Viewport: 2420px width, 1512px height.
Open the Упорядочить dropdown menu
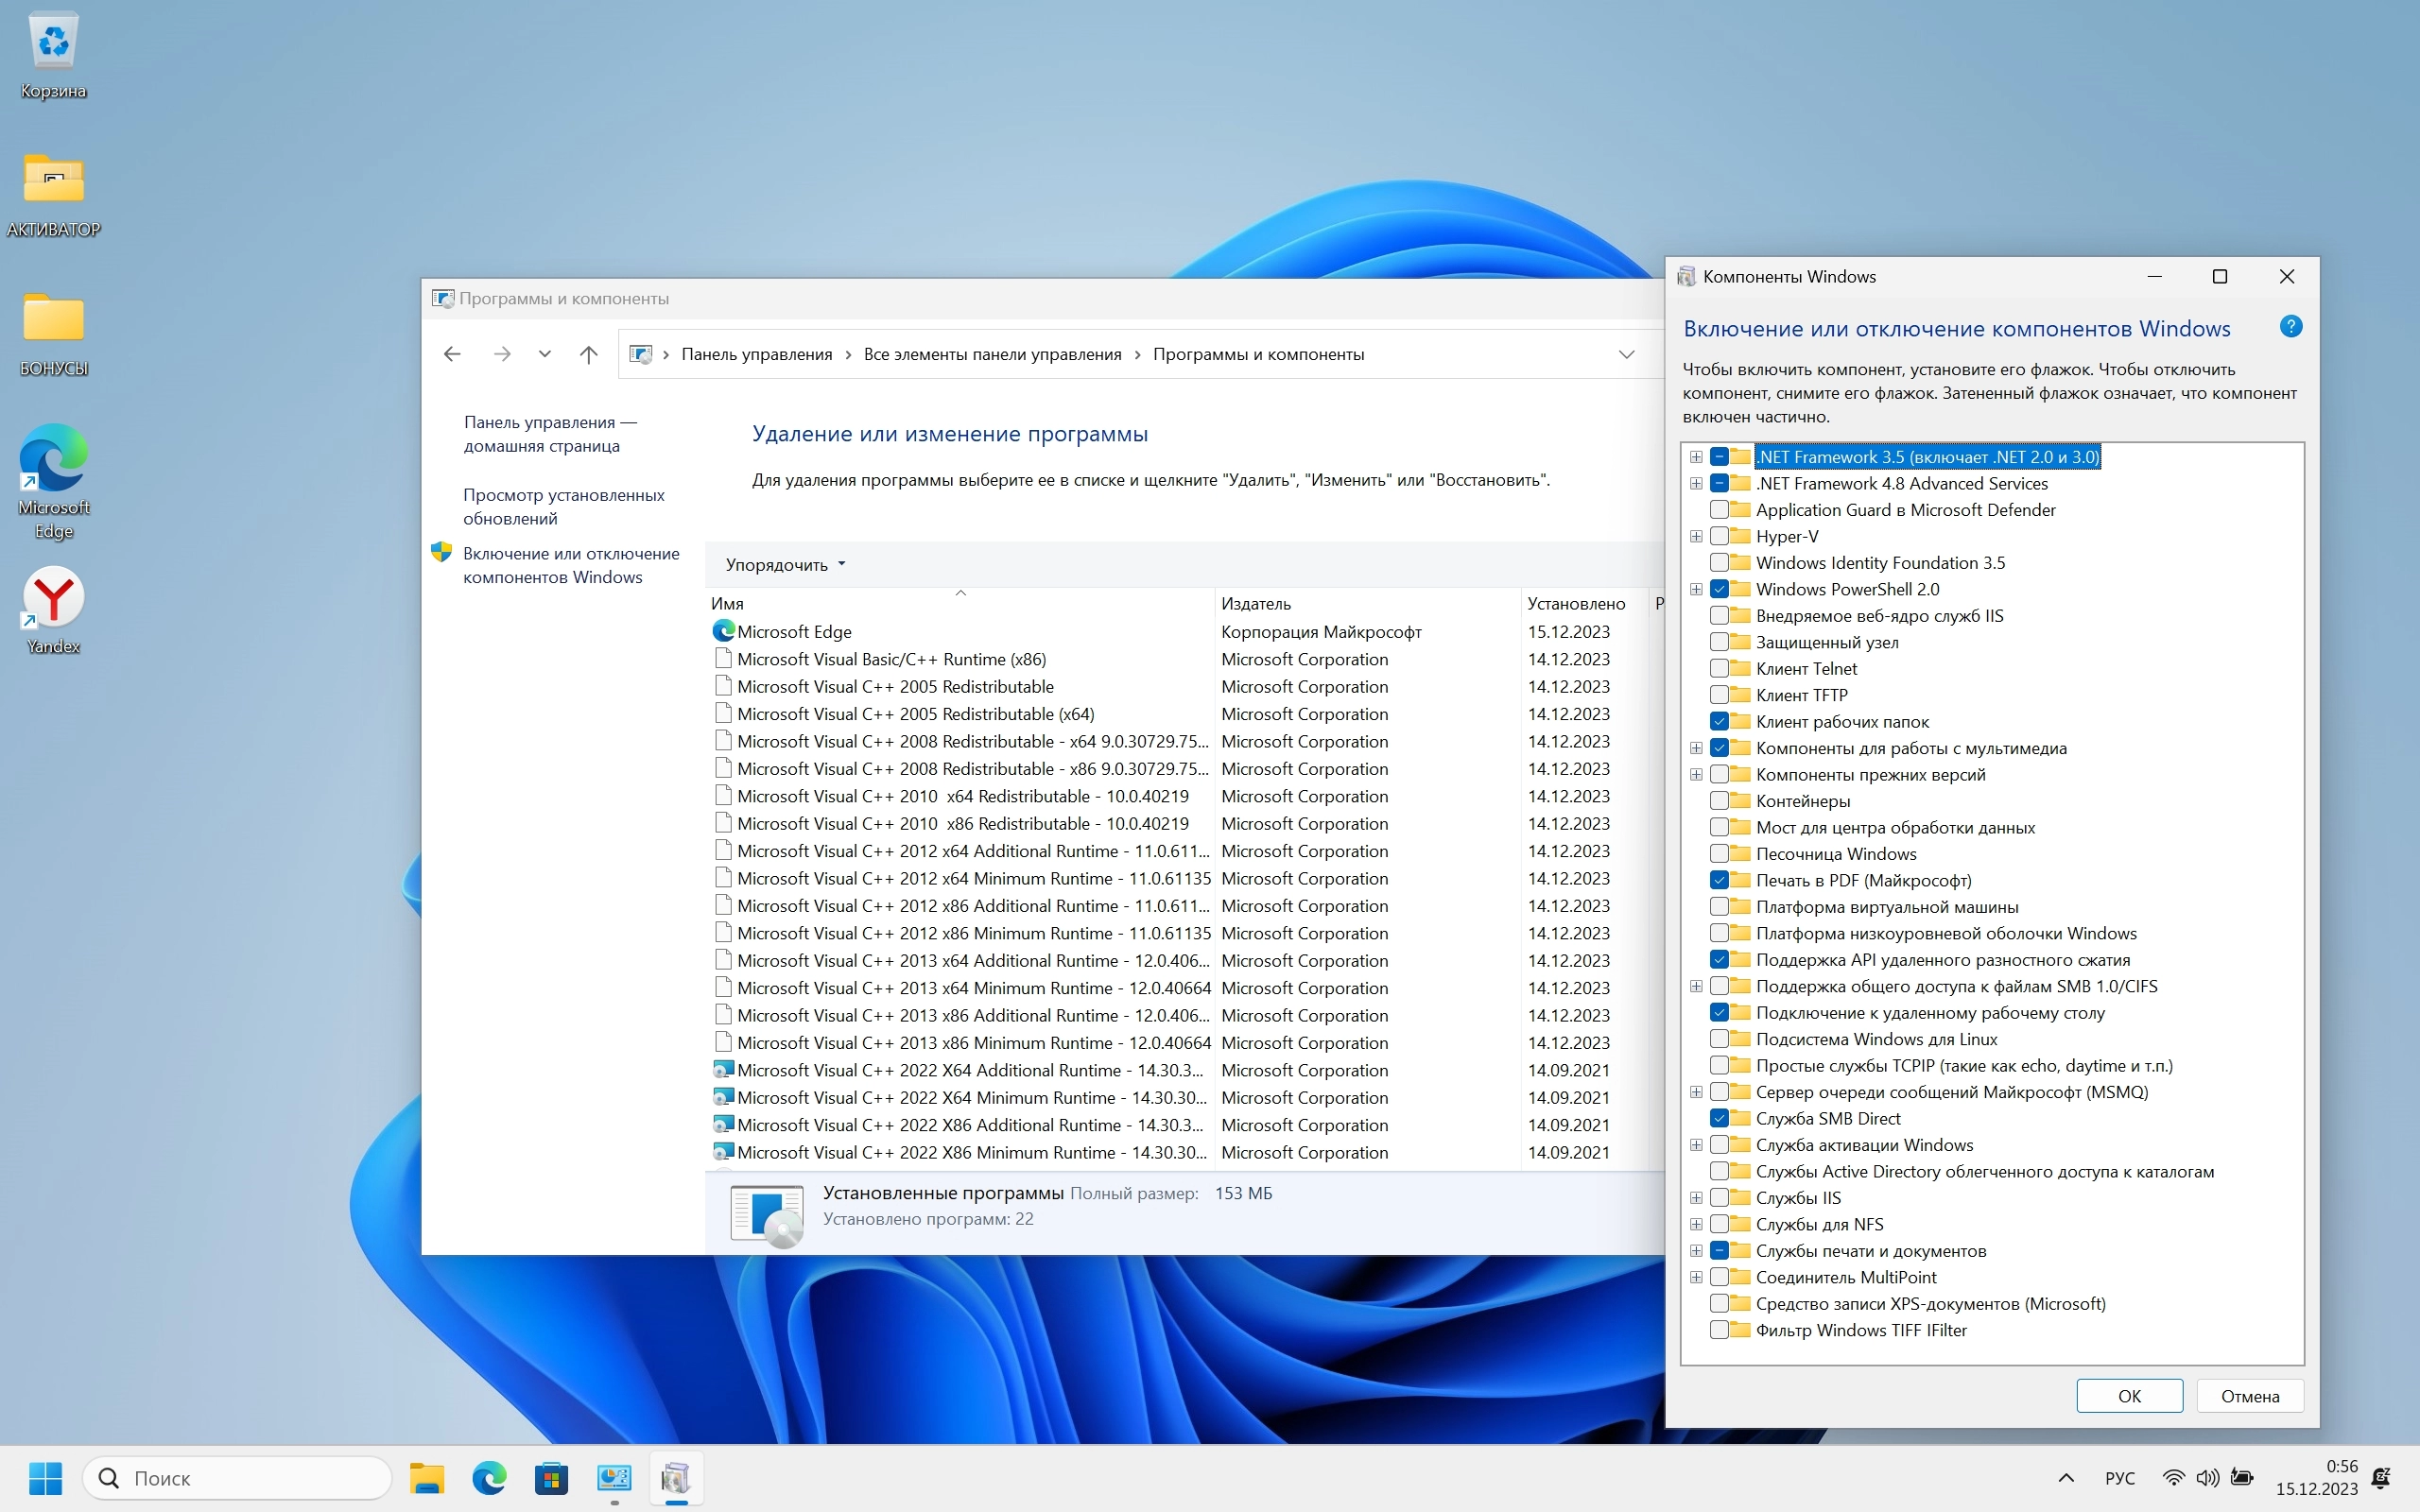785,565
